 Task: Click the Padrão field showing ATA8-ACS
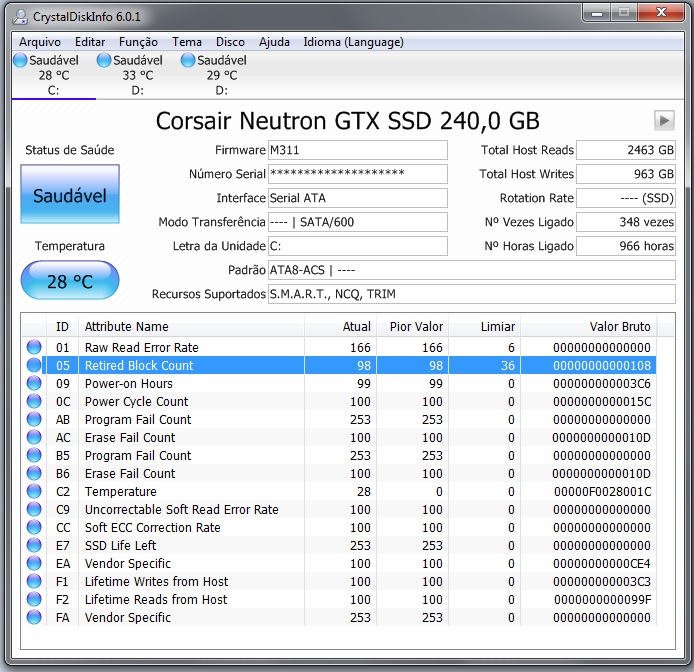click(x=472, y=270)
